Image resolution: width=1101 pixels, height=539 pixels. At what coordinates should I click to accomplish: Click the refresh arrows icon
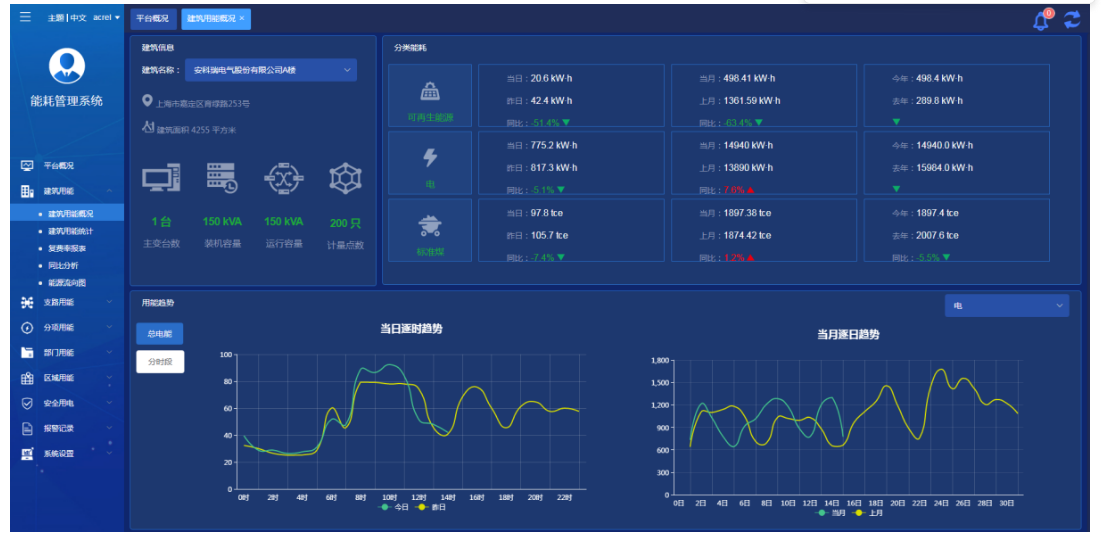[1072, 20]
